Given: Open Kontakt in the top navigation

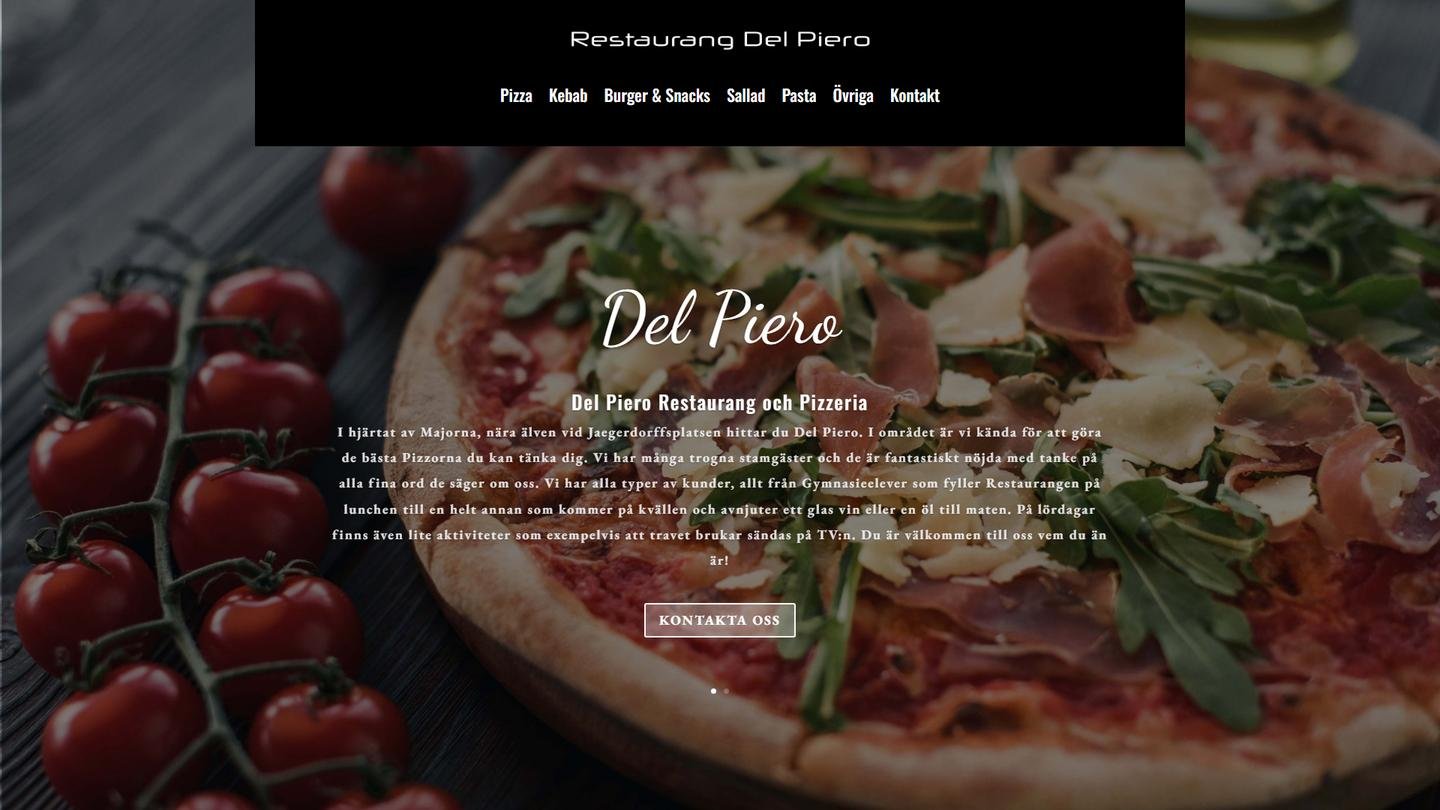Looking at the screenshot, I should 915,96.
